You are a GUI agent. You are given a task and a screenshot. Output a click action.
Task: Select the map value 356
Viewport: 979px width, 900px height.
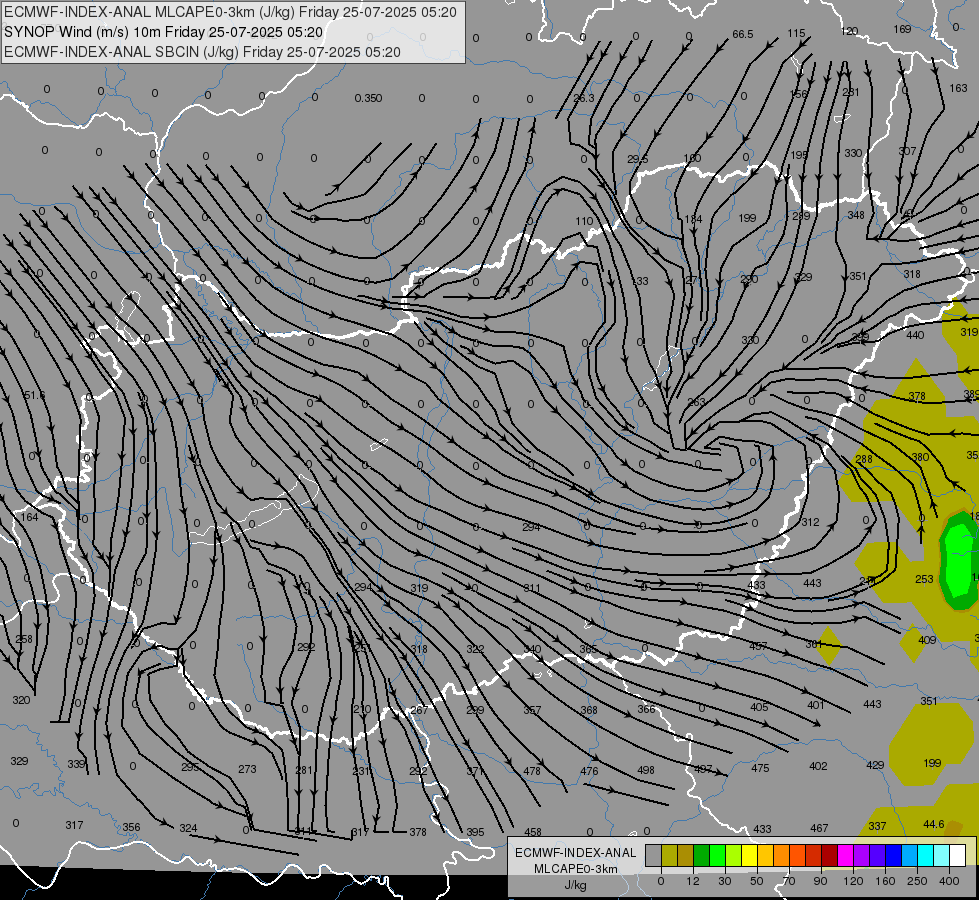(131, 827)
